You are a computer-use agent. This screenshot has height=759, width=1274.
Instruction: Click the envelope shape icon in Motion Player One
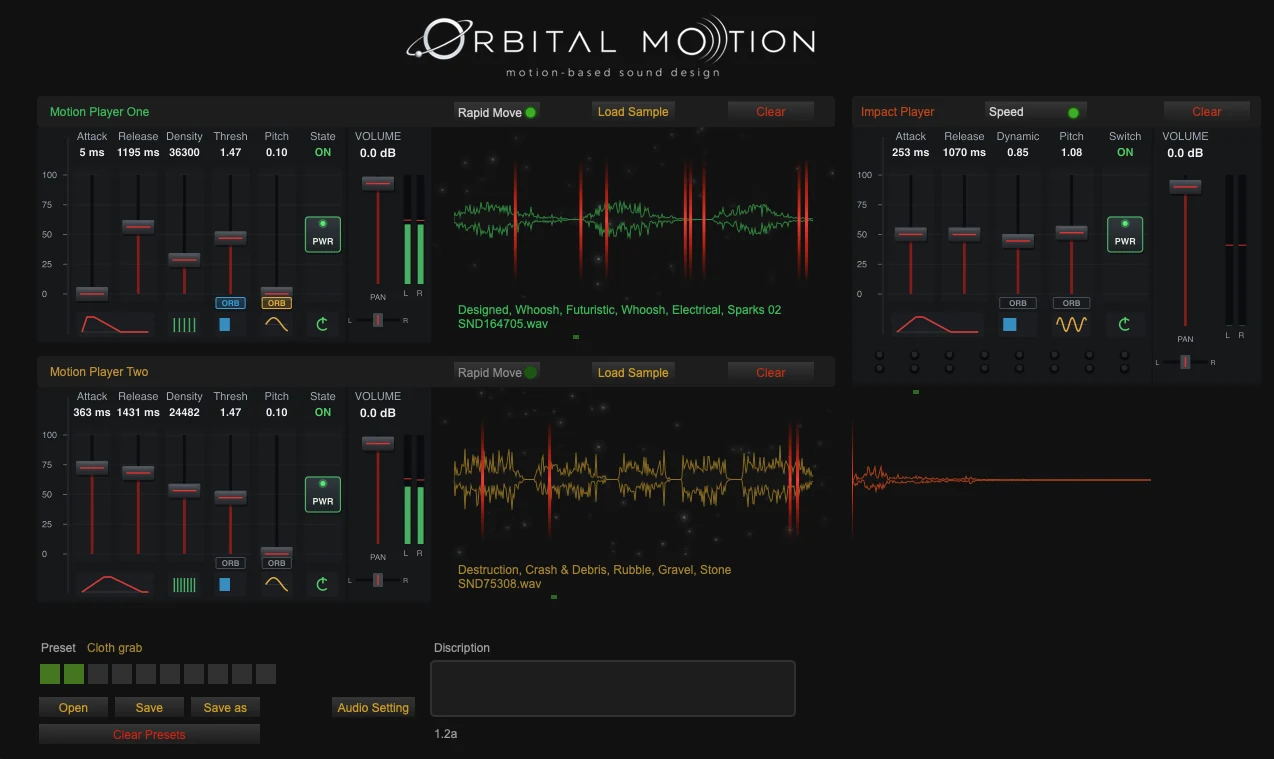[115, 324]
